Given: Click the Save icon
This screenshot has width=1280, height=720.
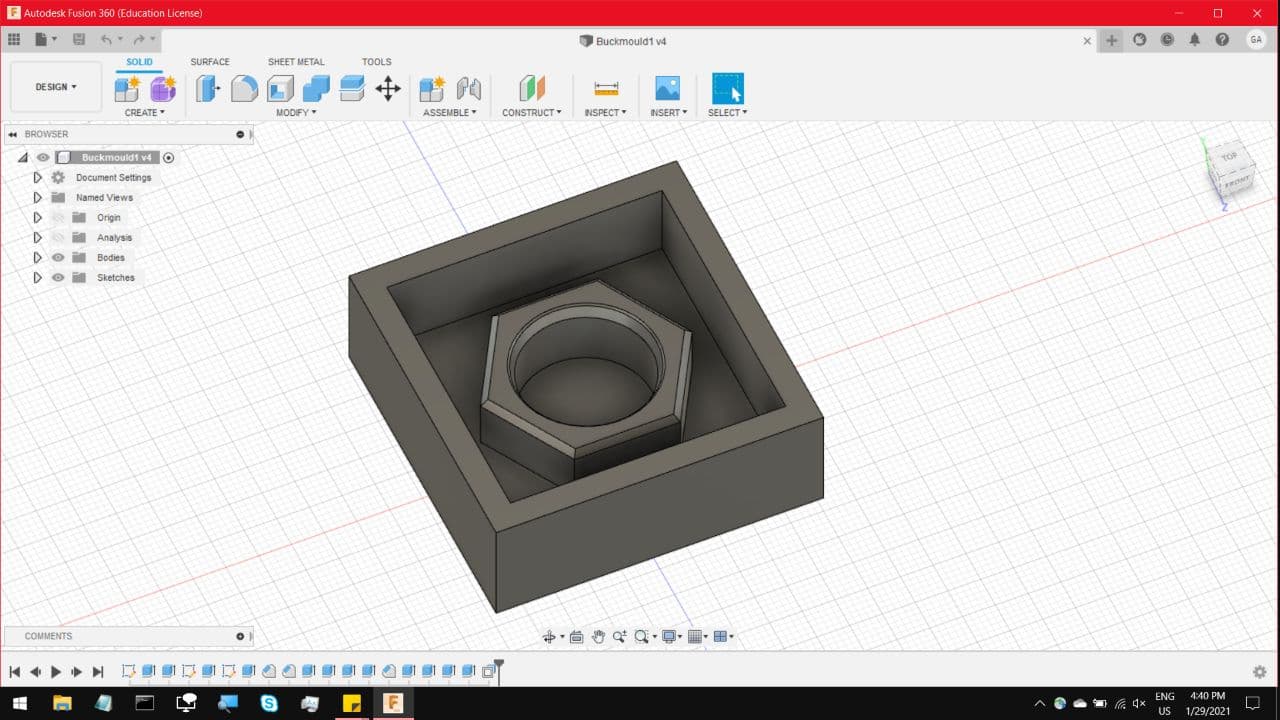Looking at the screenshot, I should [79, 40].
